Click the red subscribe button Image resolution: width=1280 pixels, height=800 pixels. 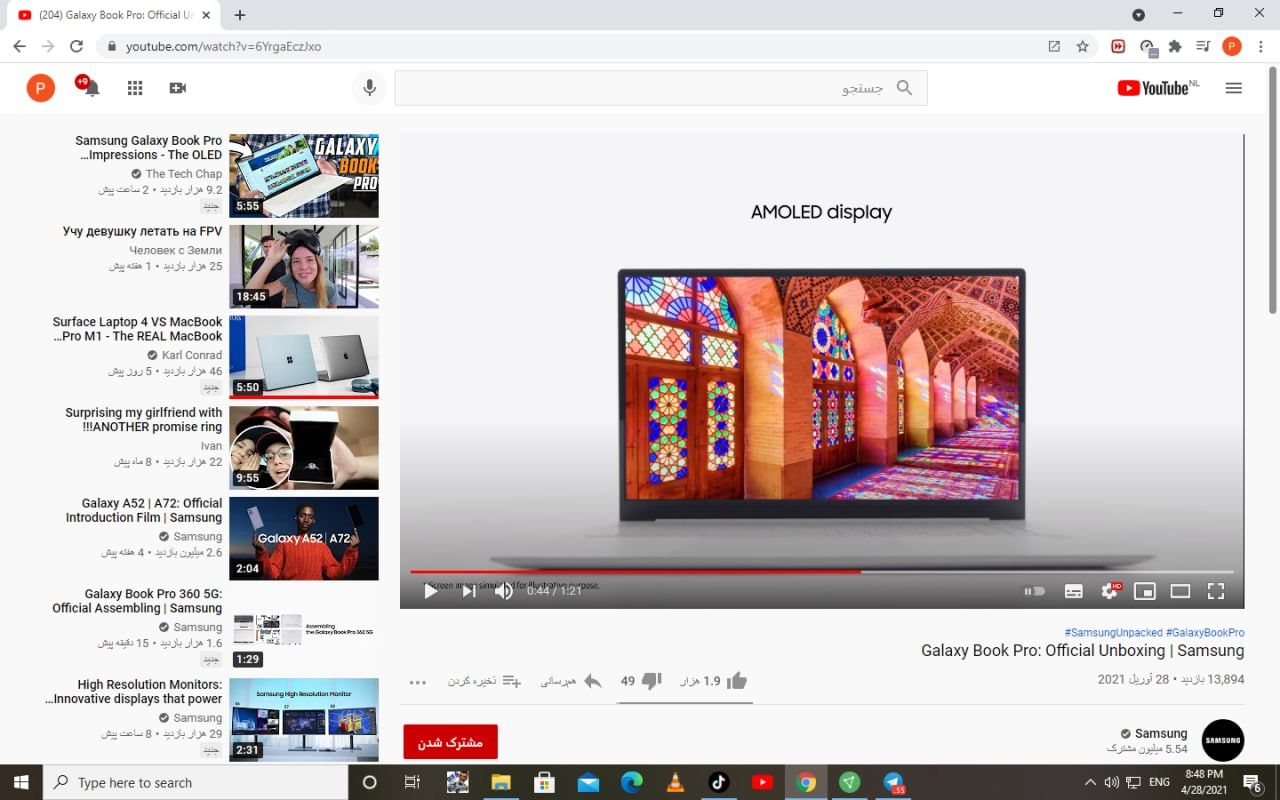450,742
